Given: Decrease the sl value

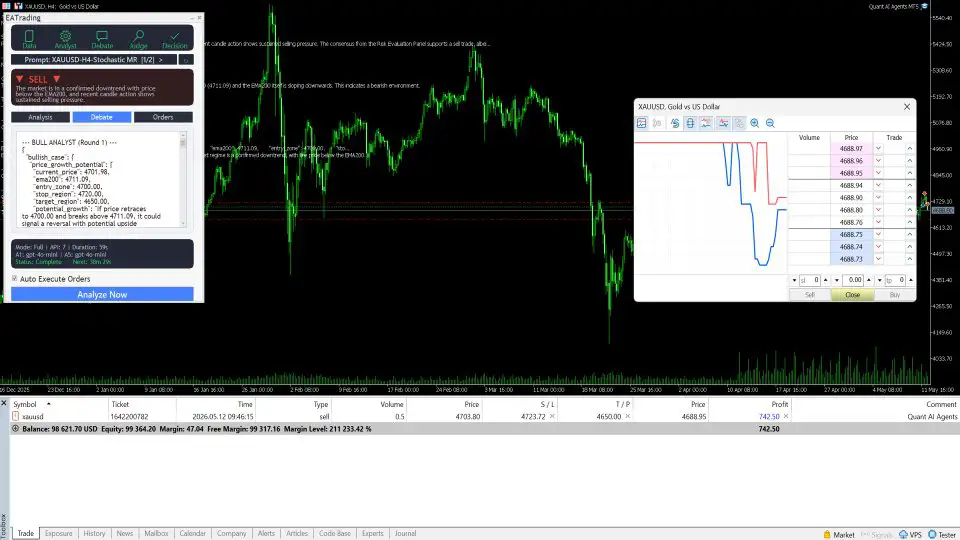Looking at the screenshot, I should pos(794,280).
